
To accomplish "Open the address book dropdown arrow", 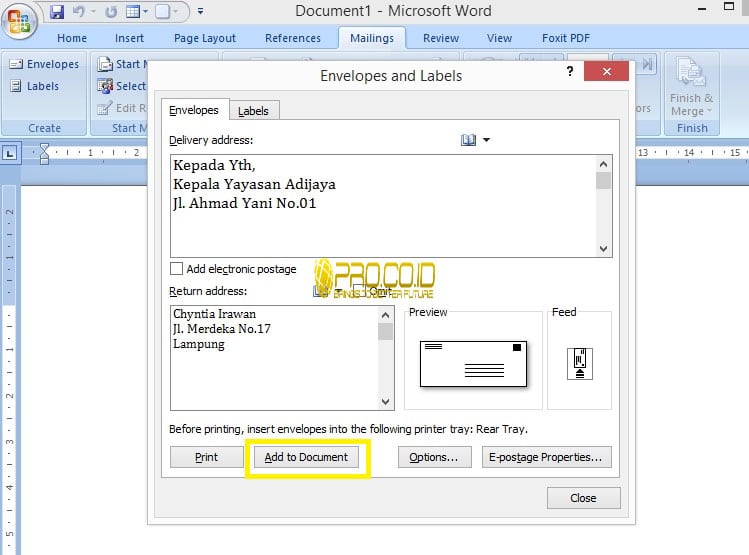I will pos(486,140).
